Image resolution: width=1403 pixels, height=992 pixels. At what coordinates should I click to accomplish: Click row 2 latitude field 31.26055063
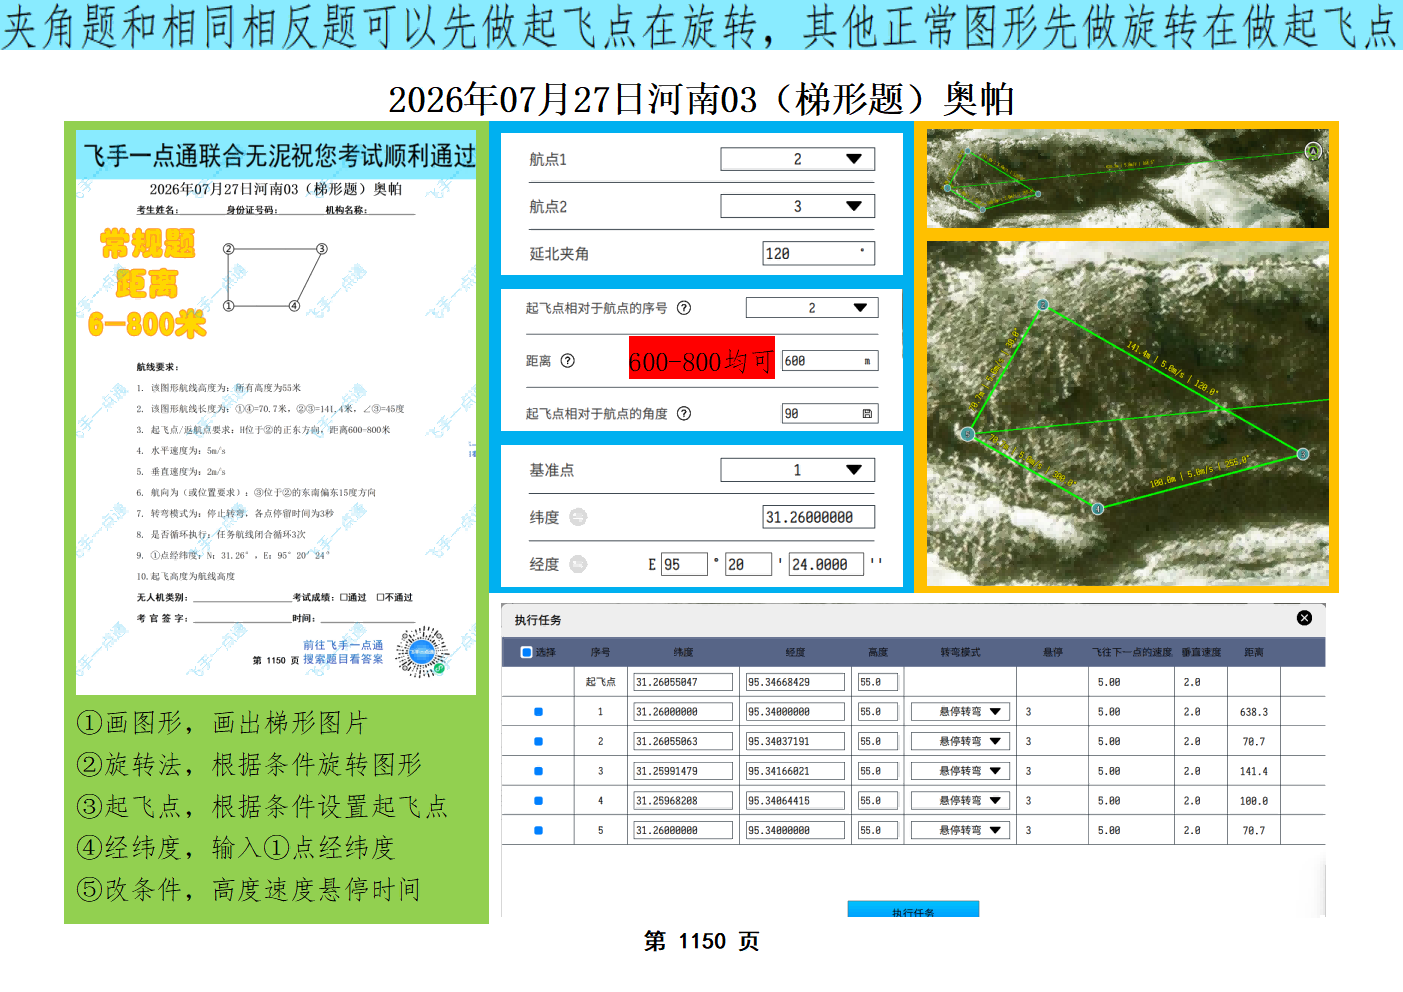click(x=683, y=742)
